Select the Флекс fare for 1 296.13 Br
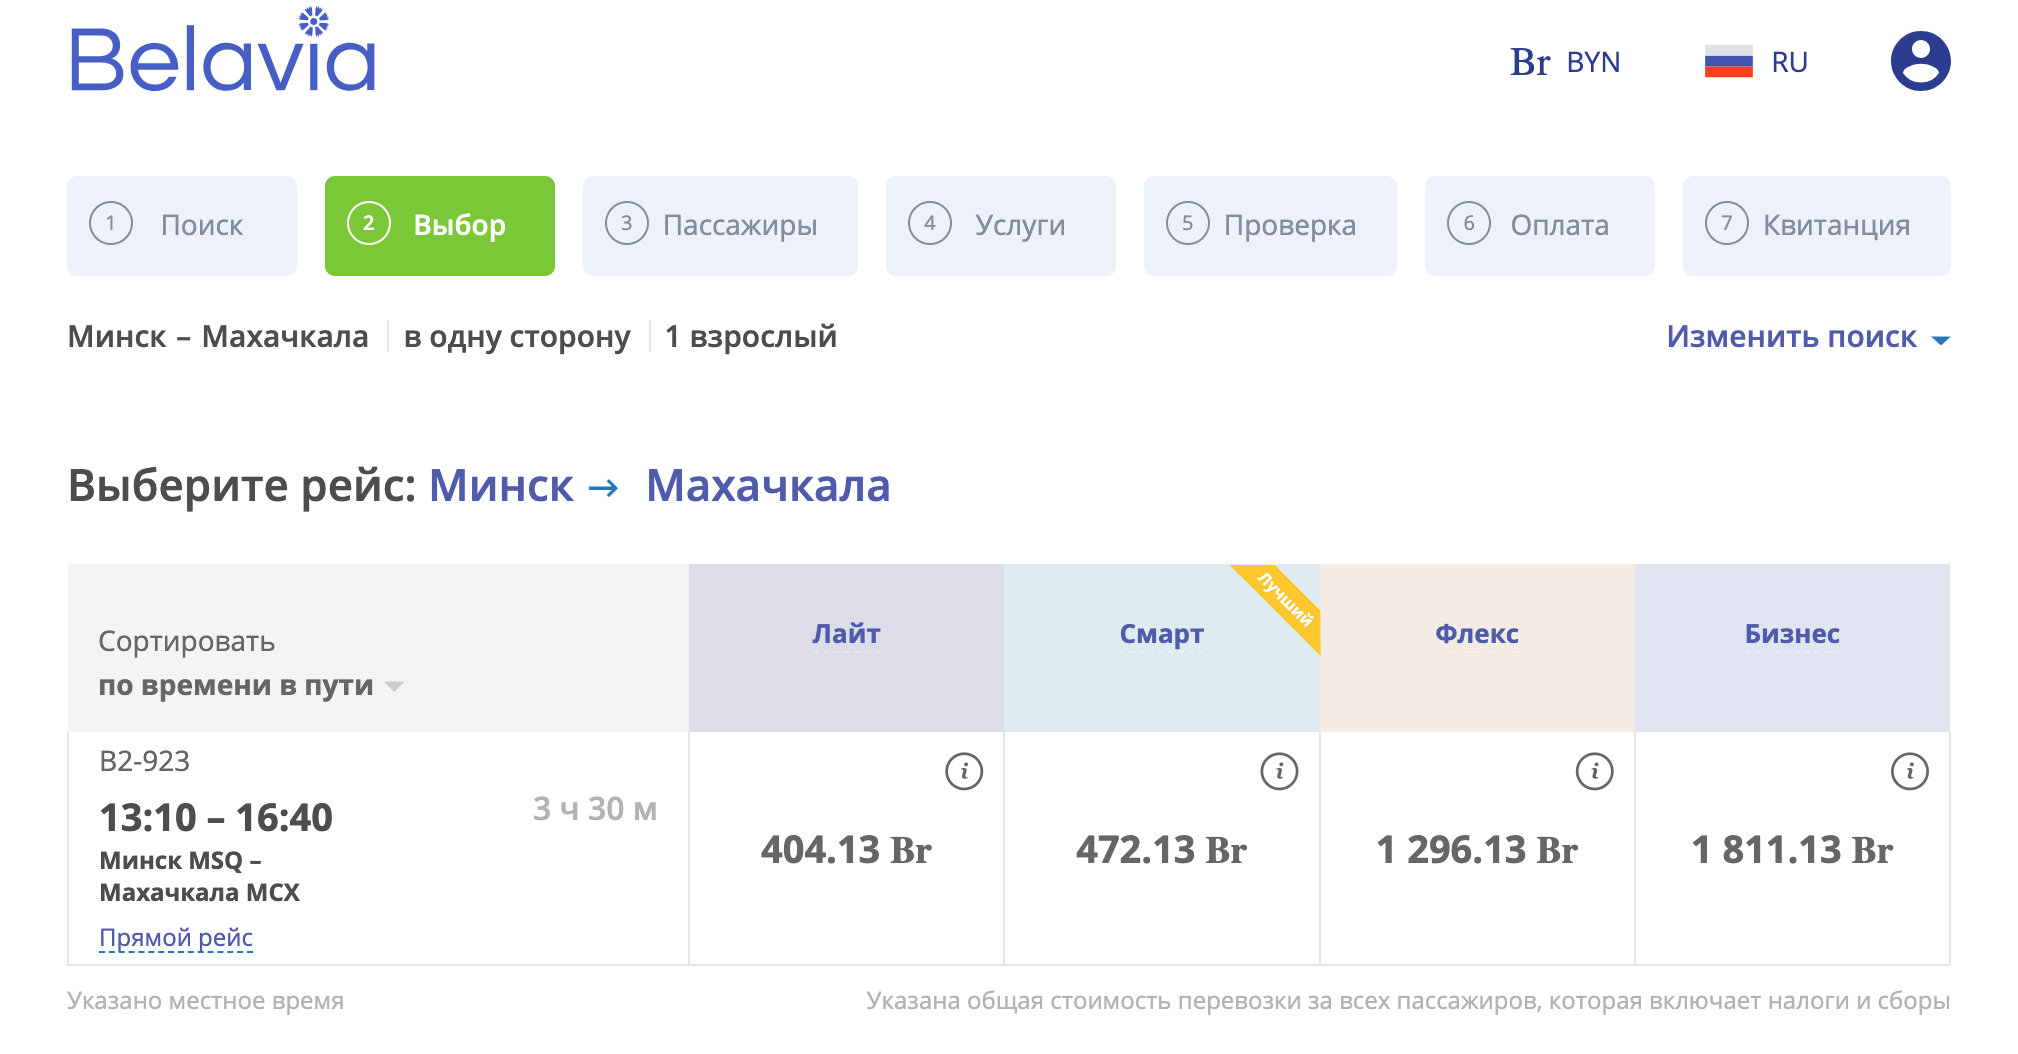 coord(1477,850)
